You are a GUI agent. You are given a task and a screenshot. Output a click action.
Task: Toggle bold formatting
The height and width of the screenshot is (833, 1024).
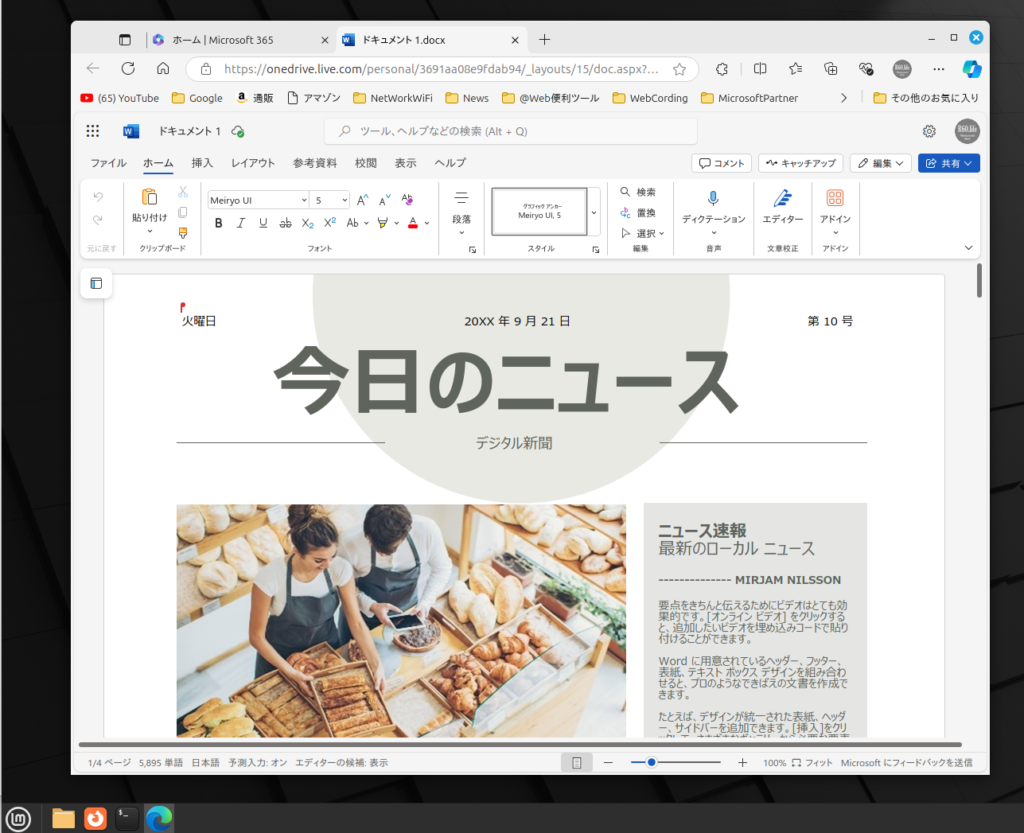(x=219, y=223)
